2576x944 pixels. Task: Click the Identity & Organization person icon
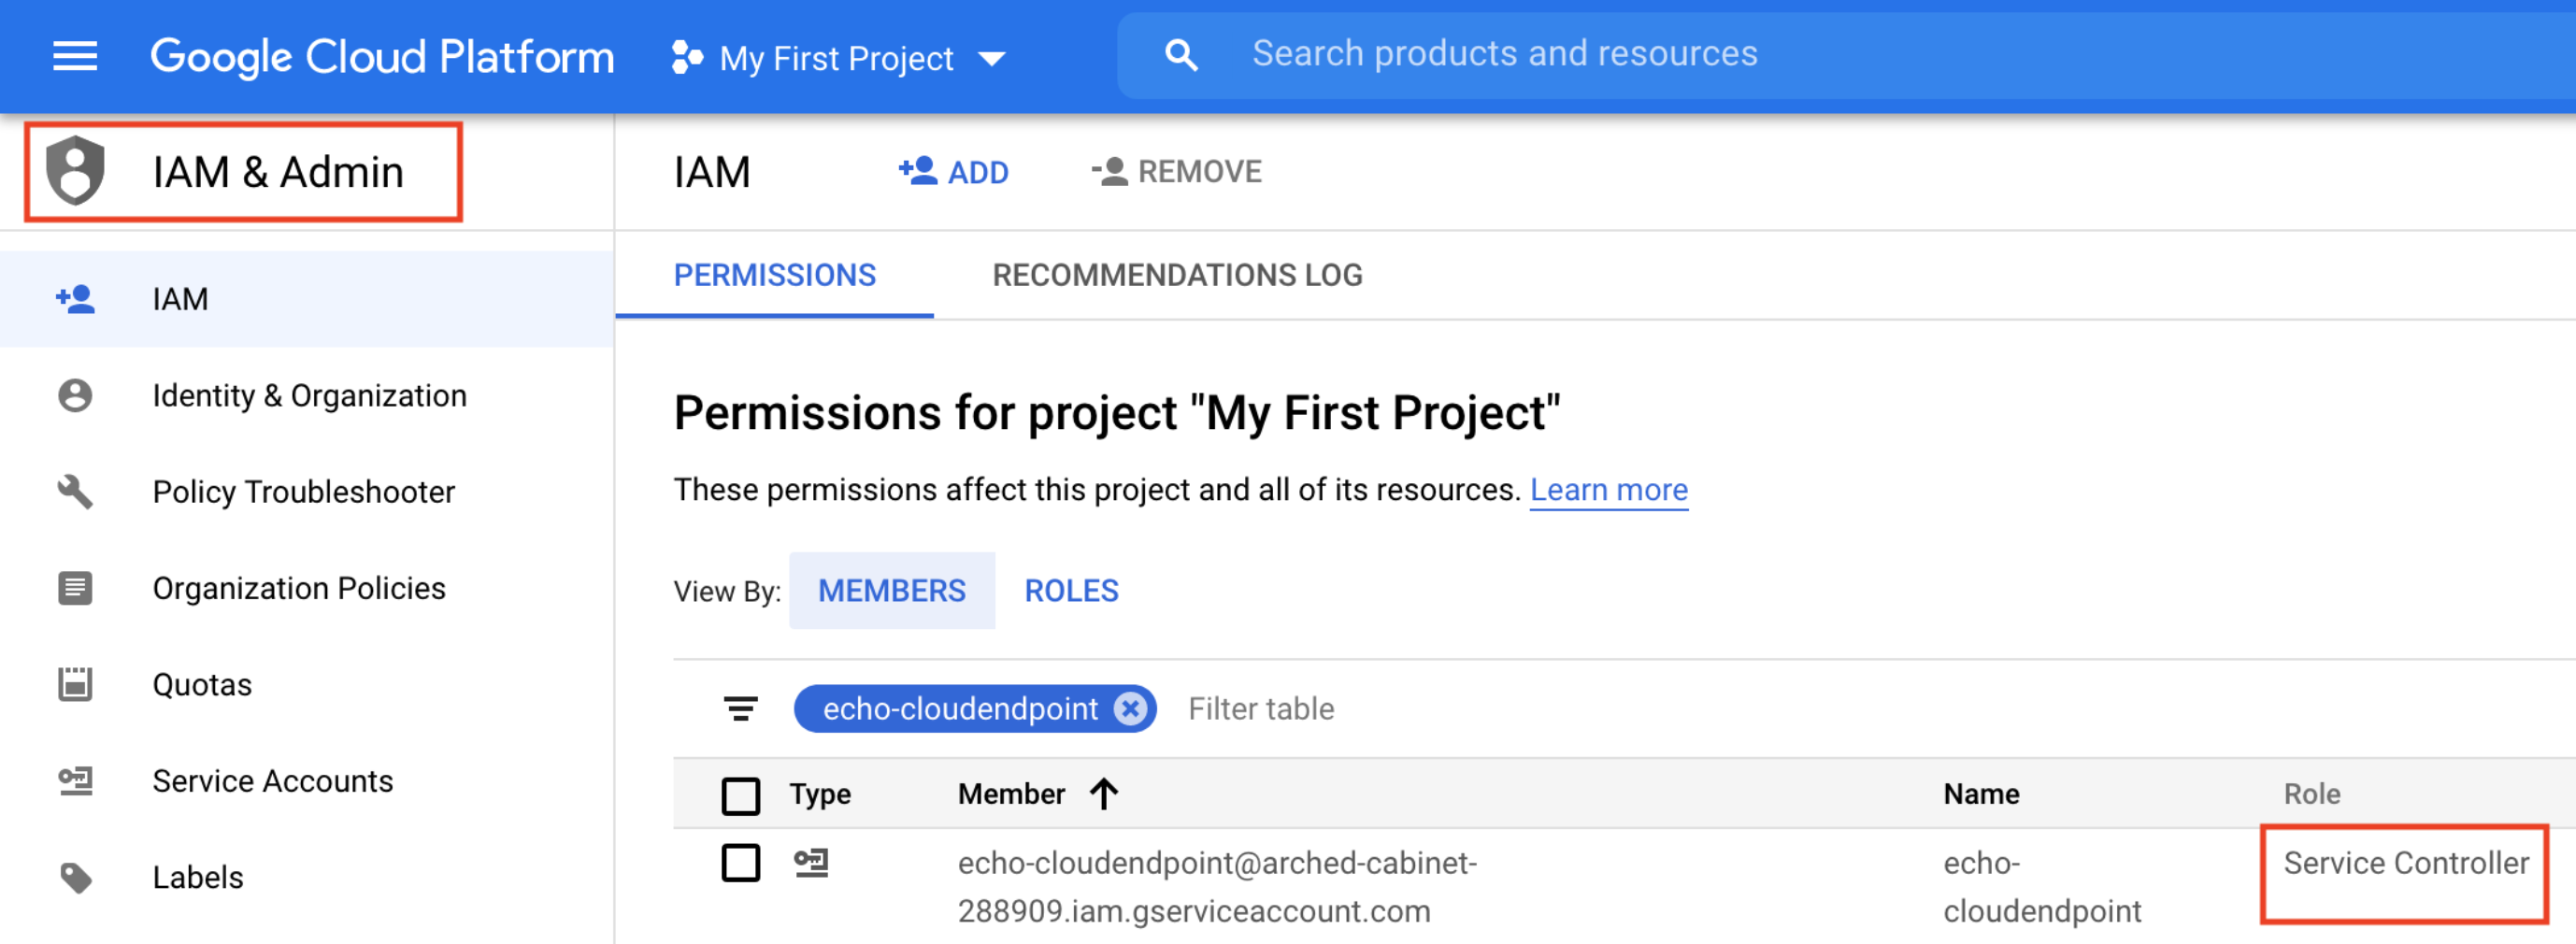[75, 395]
